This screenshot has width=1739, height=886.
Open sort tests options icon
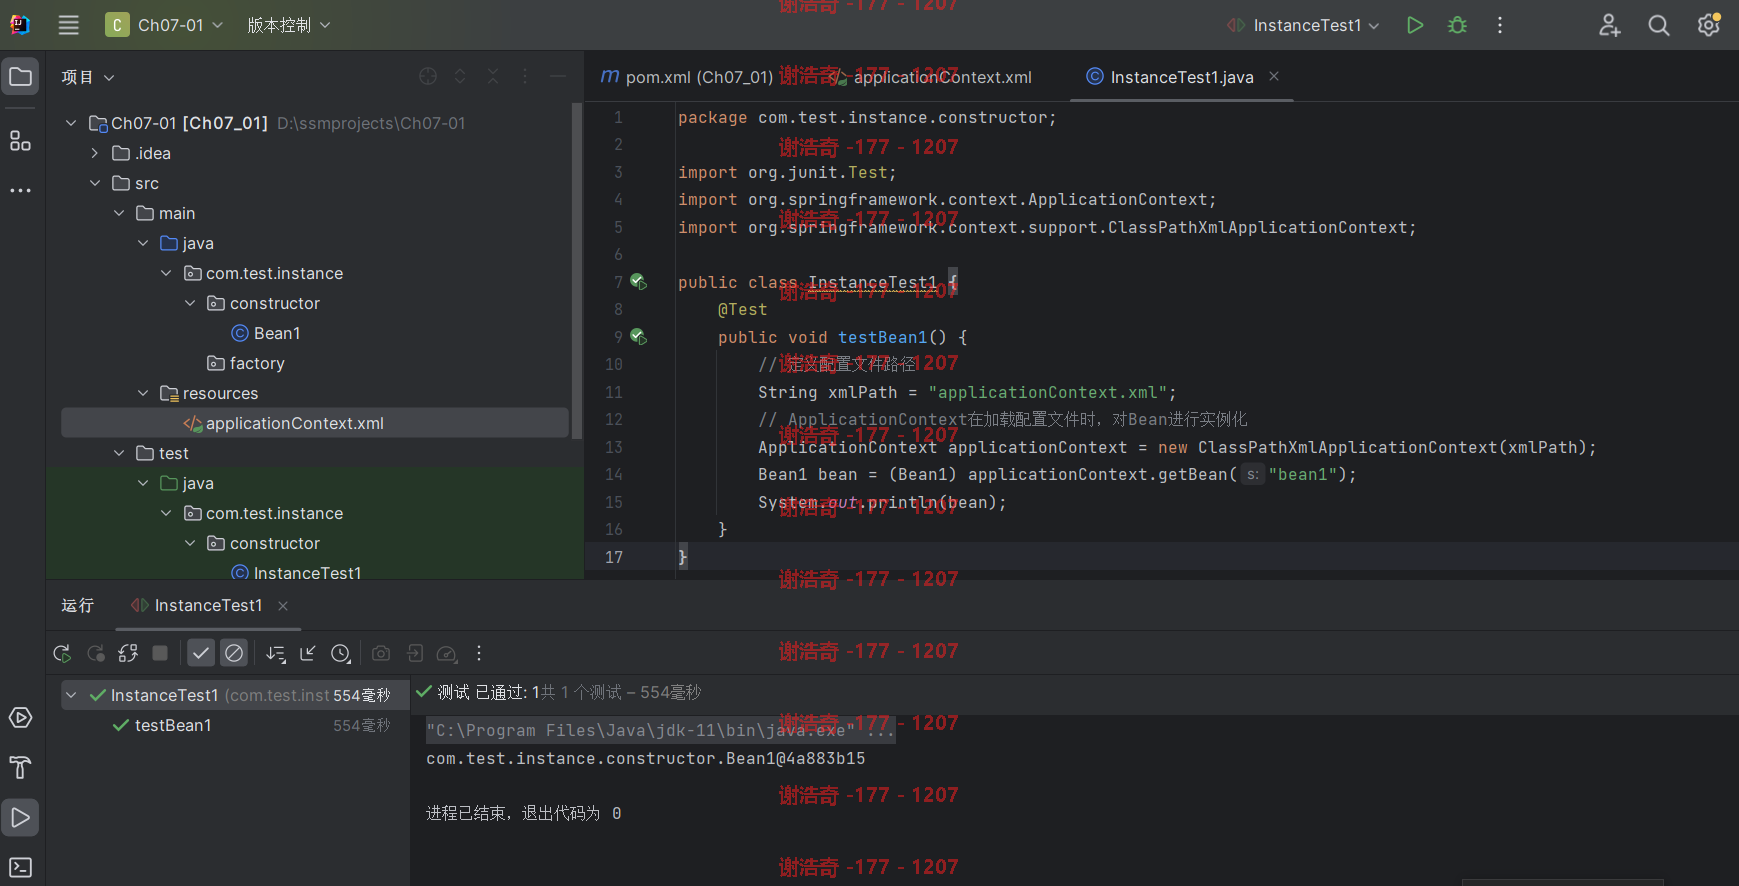coord(276,653)
